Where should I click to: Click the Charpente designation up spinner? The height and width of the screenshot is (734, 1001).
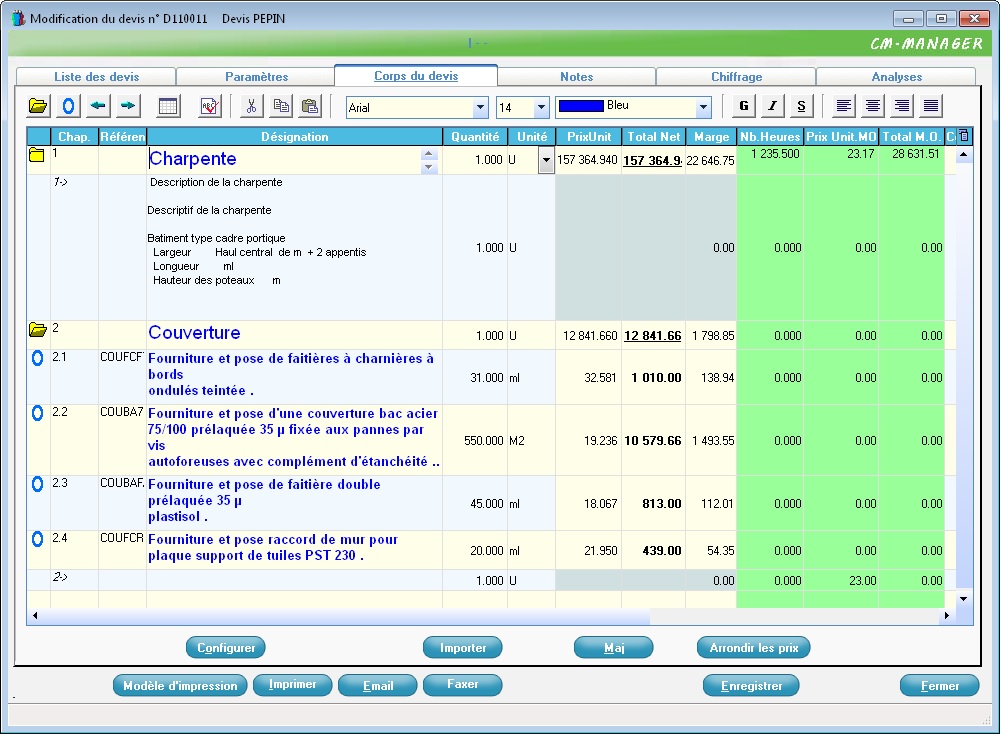pos(429,154)
